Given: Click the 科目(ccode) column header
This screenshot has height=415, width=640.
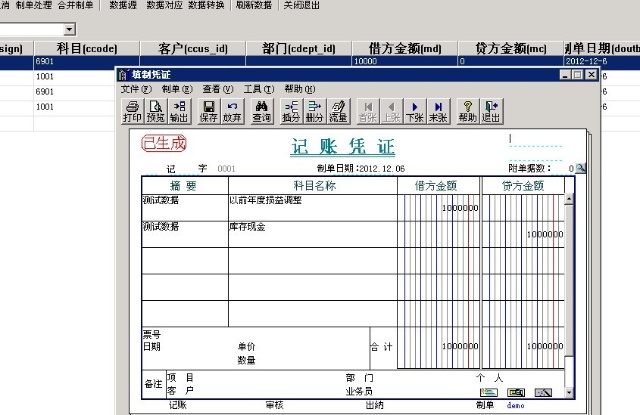Looking at the screenshot, I should point(87,48).
